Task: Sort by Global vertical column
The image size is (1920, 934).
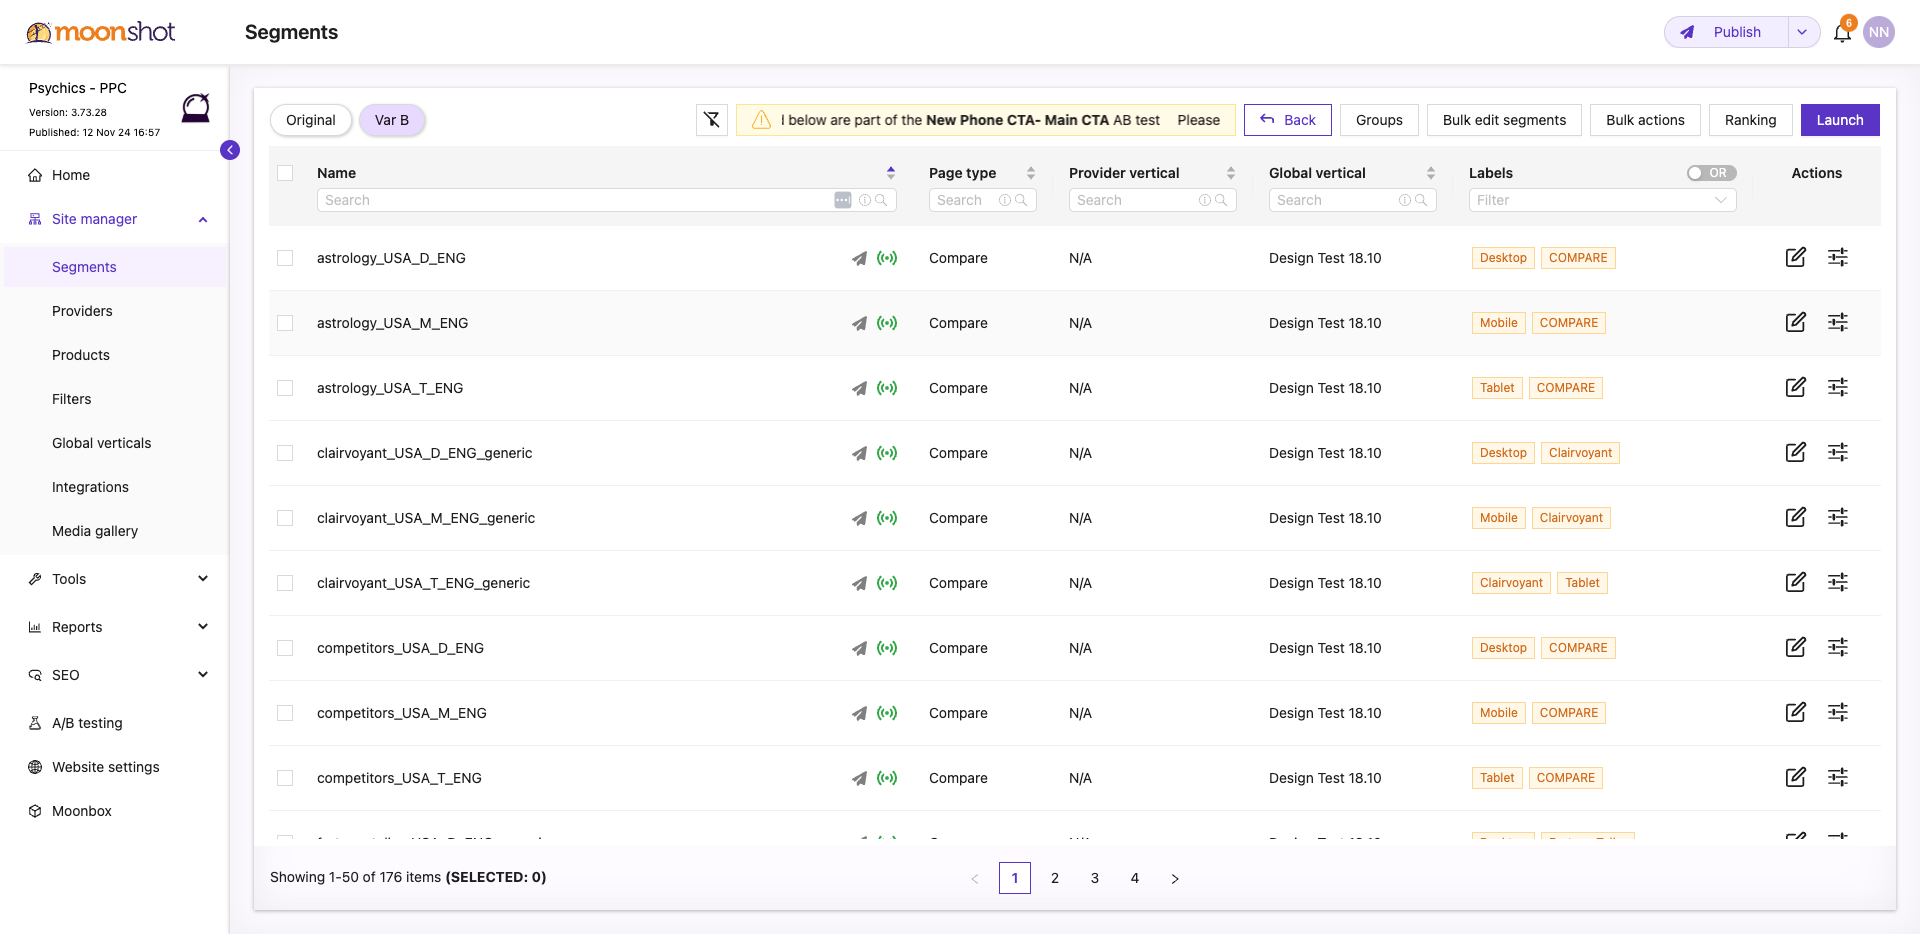Action: (1431, 173)
